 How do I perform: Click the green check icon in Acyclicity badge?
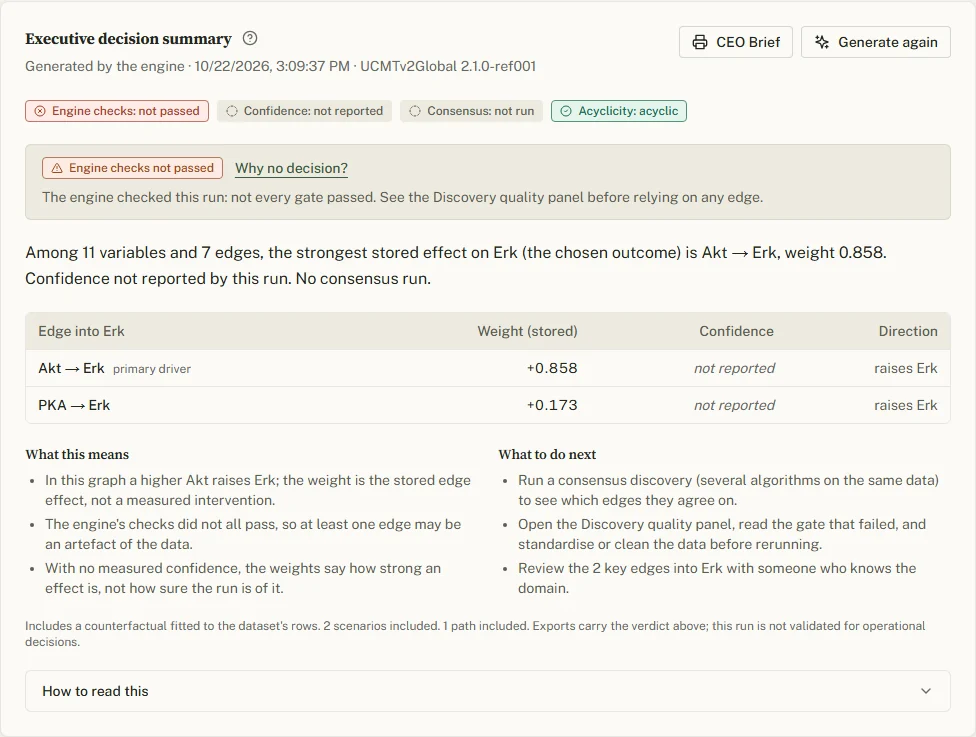566,111
